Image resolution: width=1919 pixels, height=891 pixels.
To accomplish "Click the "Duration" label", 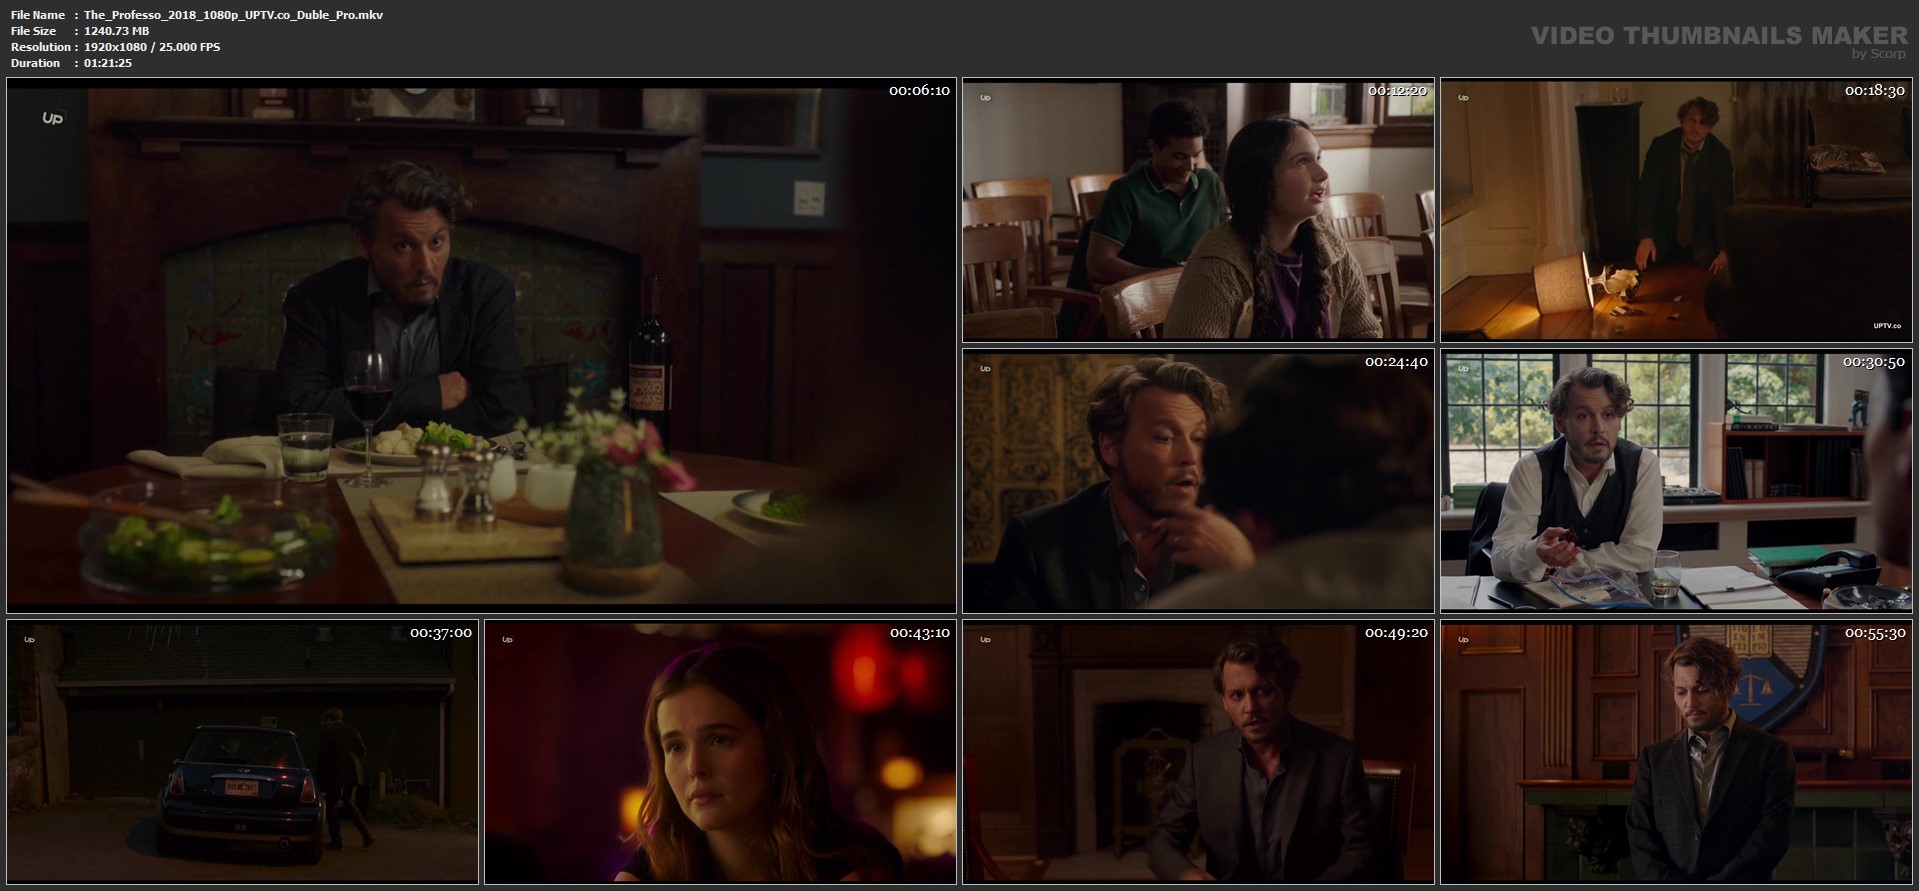I will (35, 63).
